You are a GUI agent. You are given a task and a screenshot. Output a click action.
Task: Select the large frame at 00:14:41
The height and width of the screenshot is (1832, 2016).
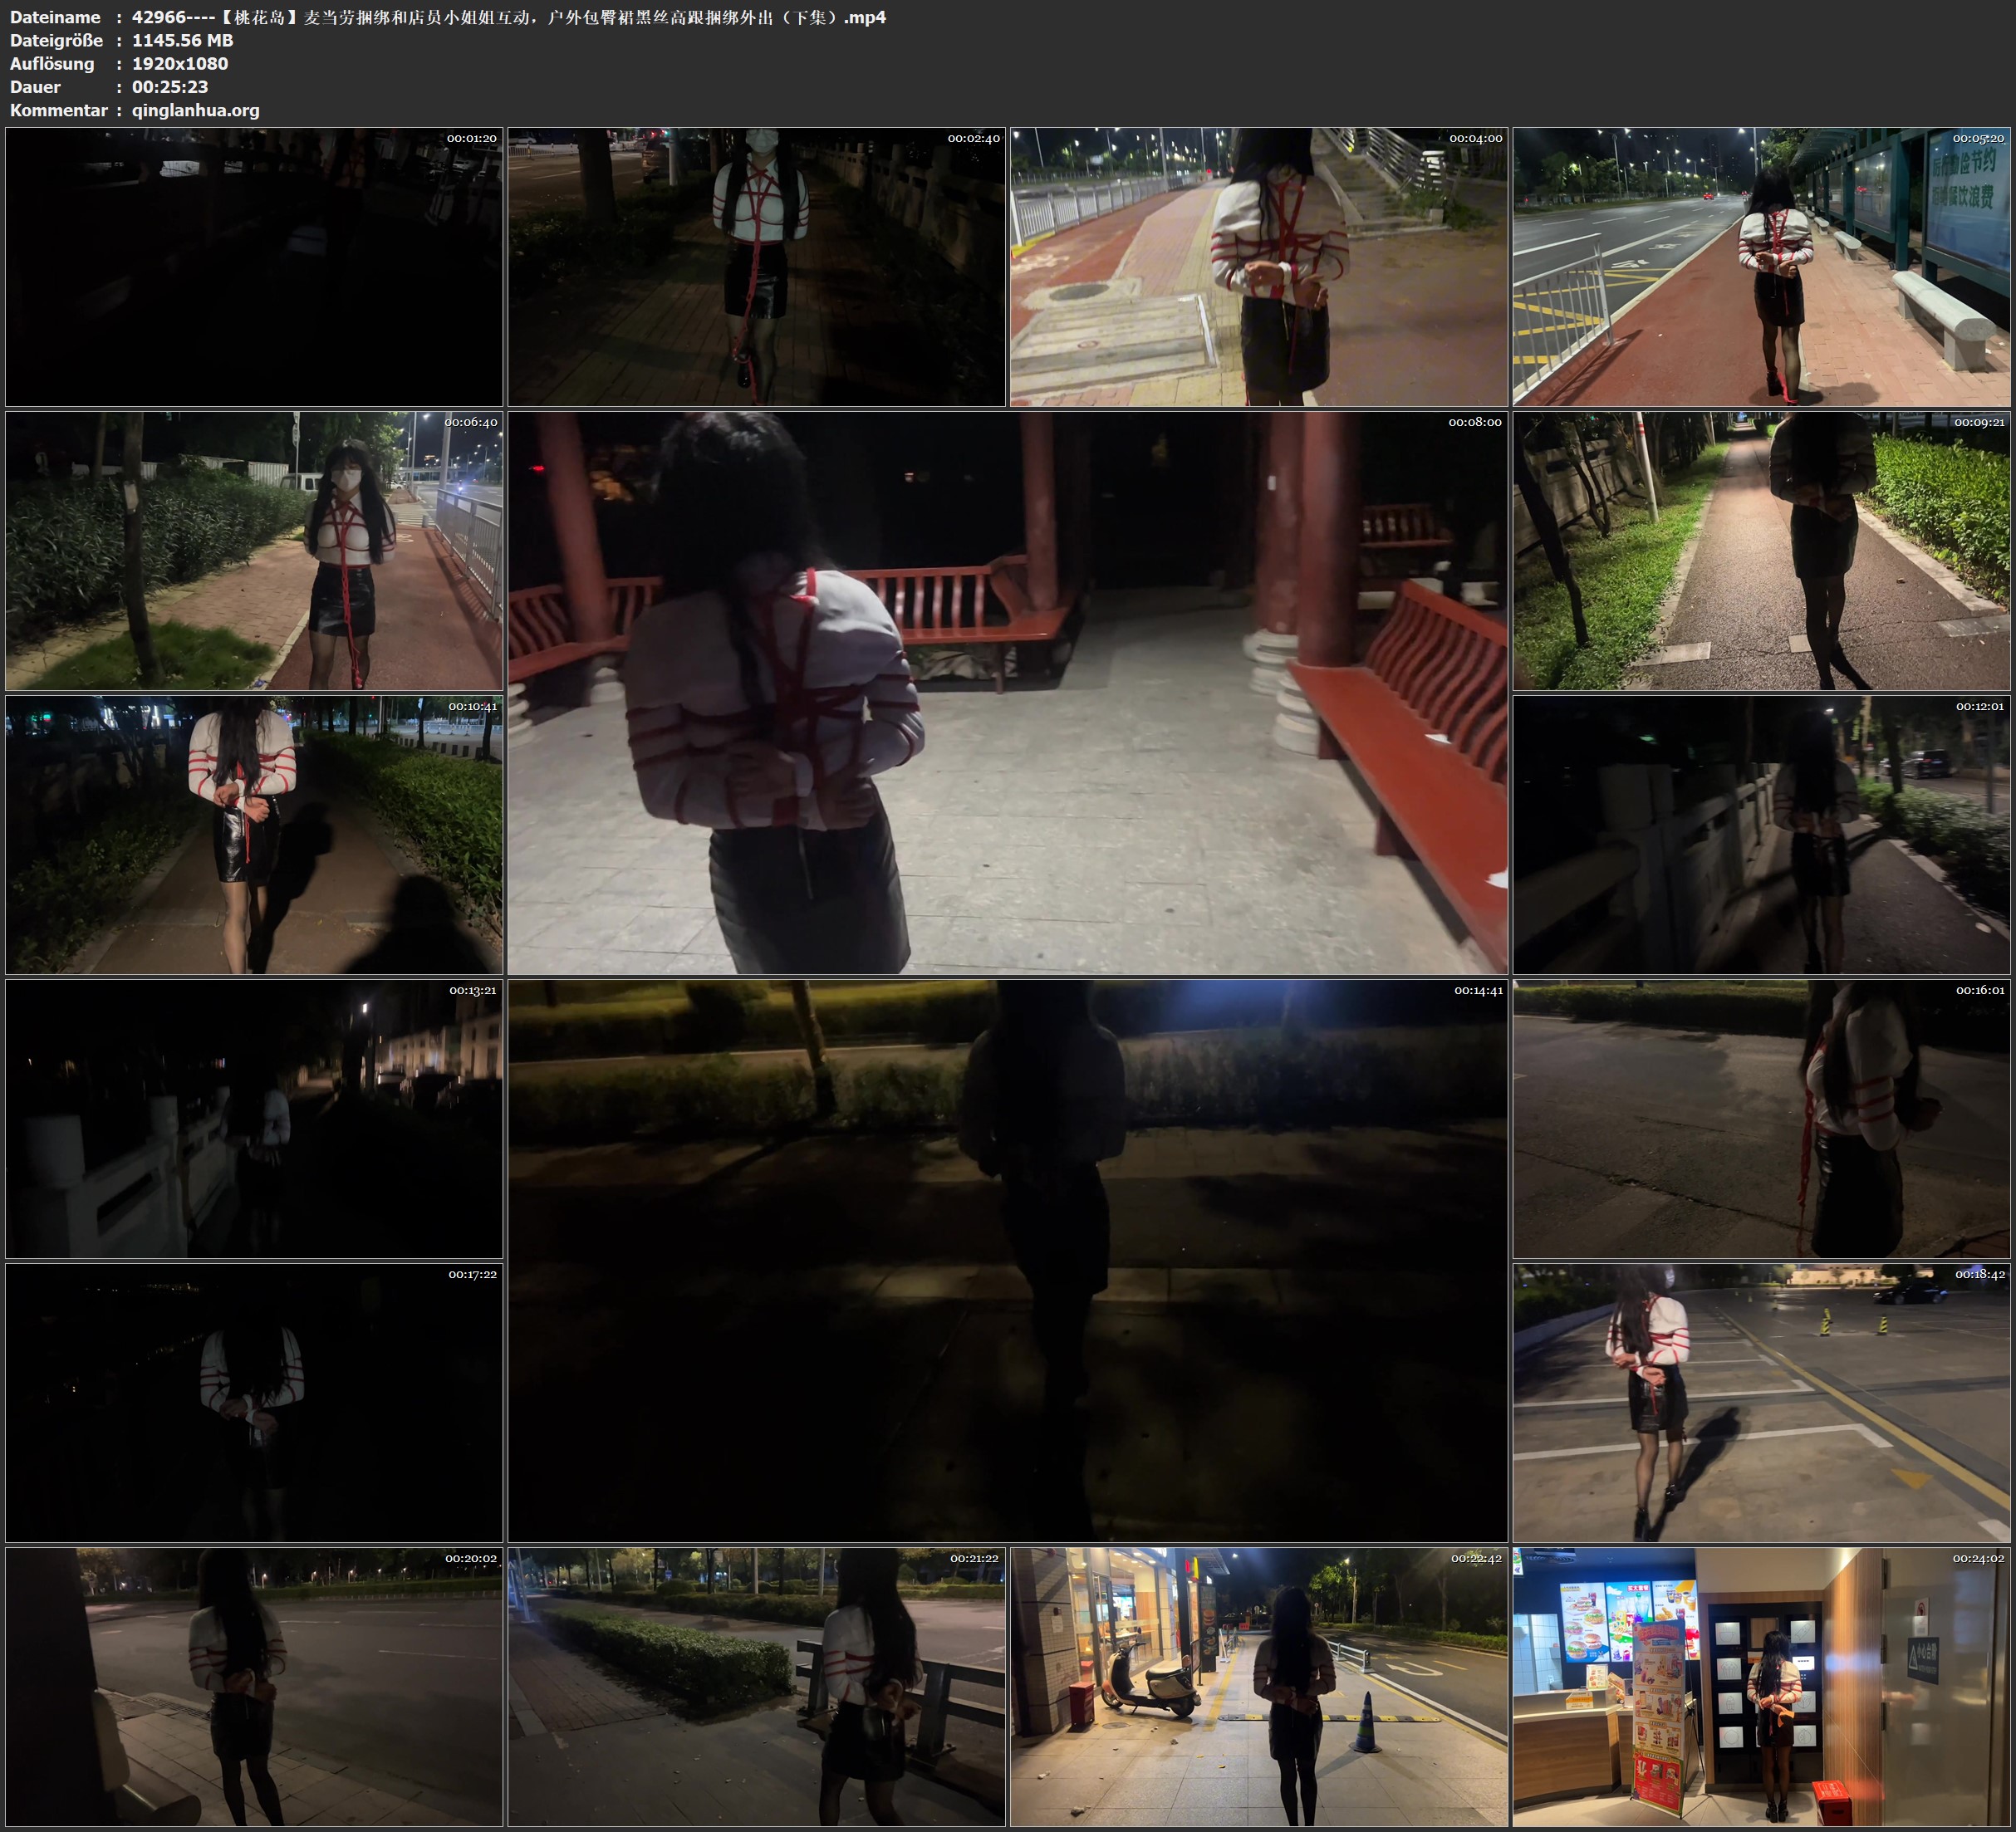point(1007,1260)
